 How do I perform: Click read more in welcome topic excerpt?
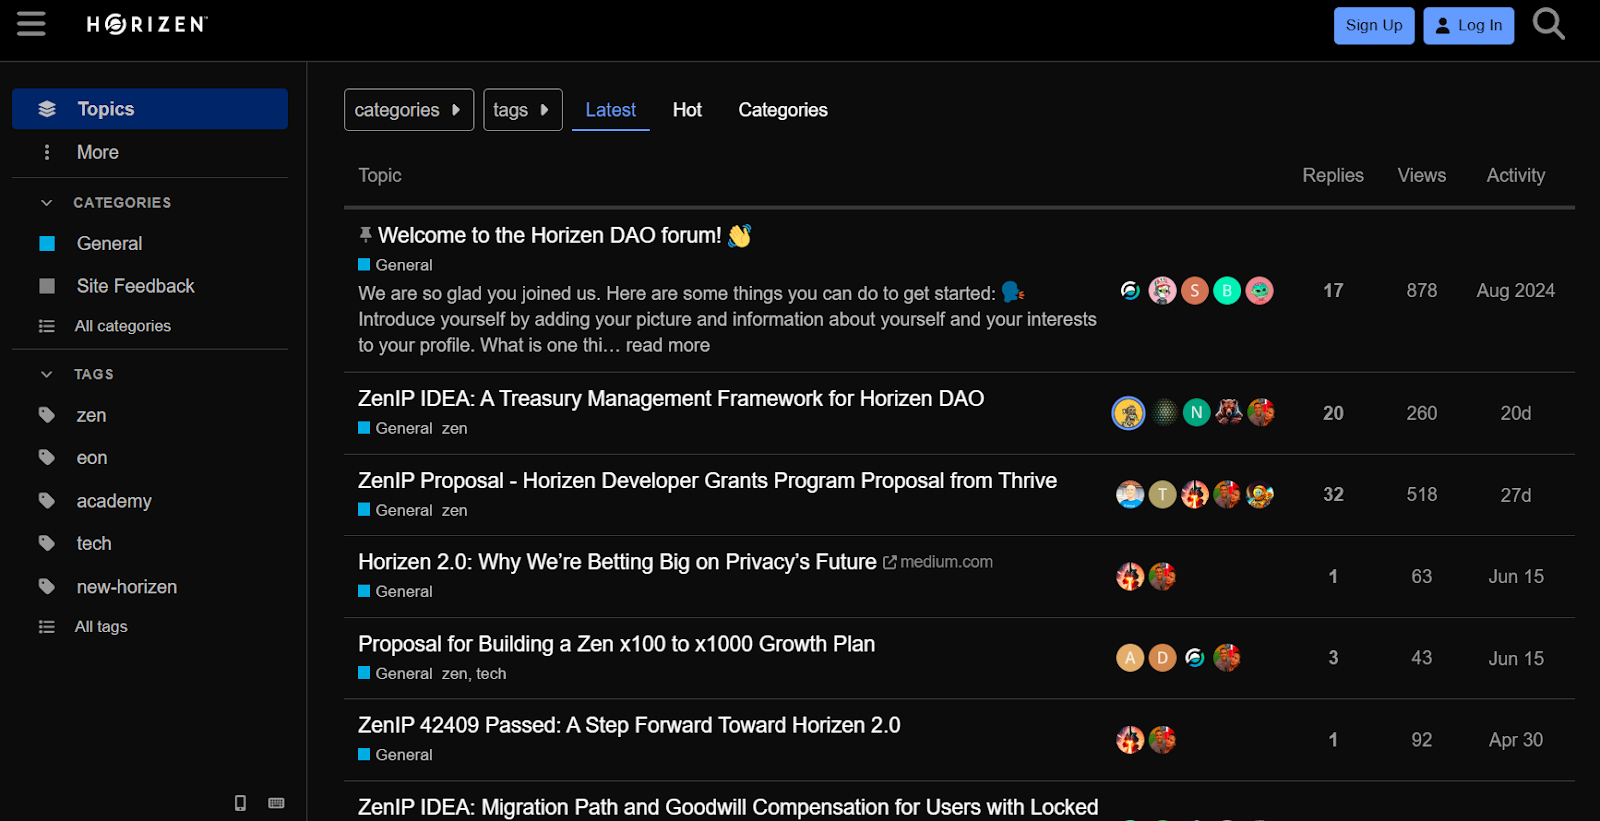(x=668, y=345)
